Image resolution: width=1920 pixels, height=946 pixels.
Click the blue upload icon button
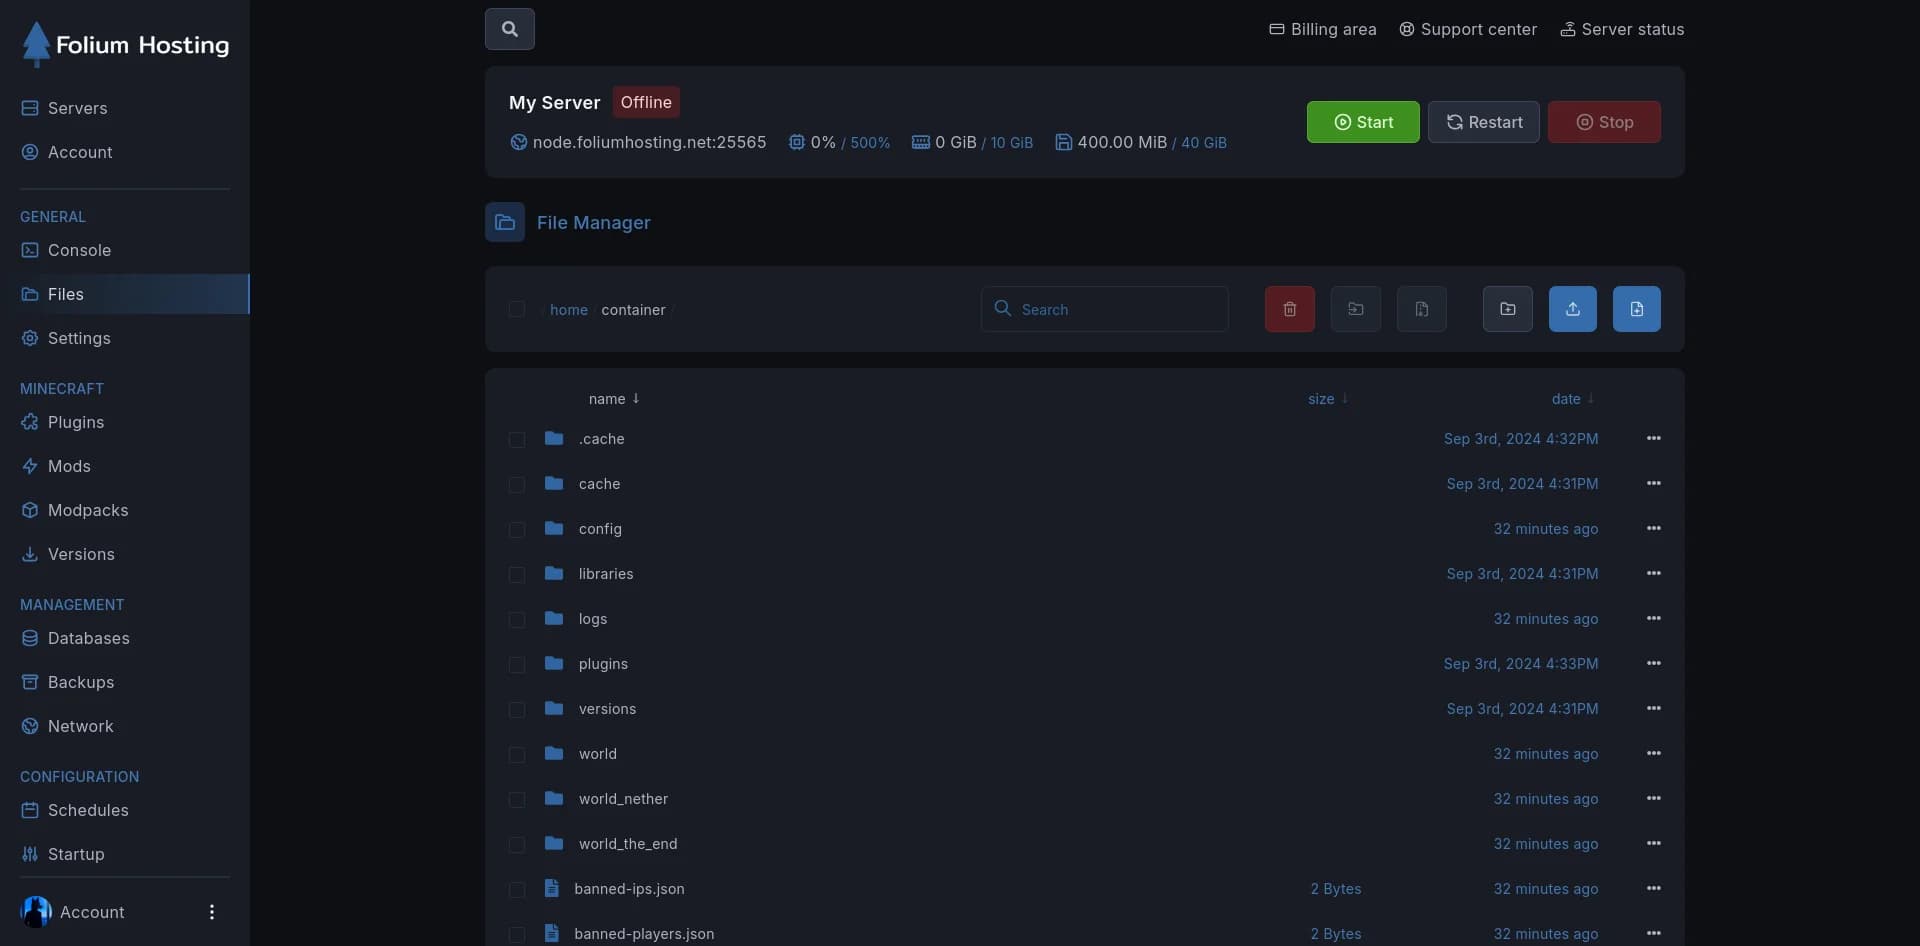pyautogui.click(x=1572, y=309)
